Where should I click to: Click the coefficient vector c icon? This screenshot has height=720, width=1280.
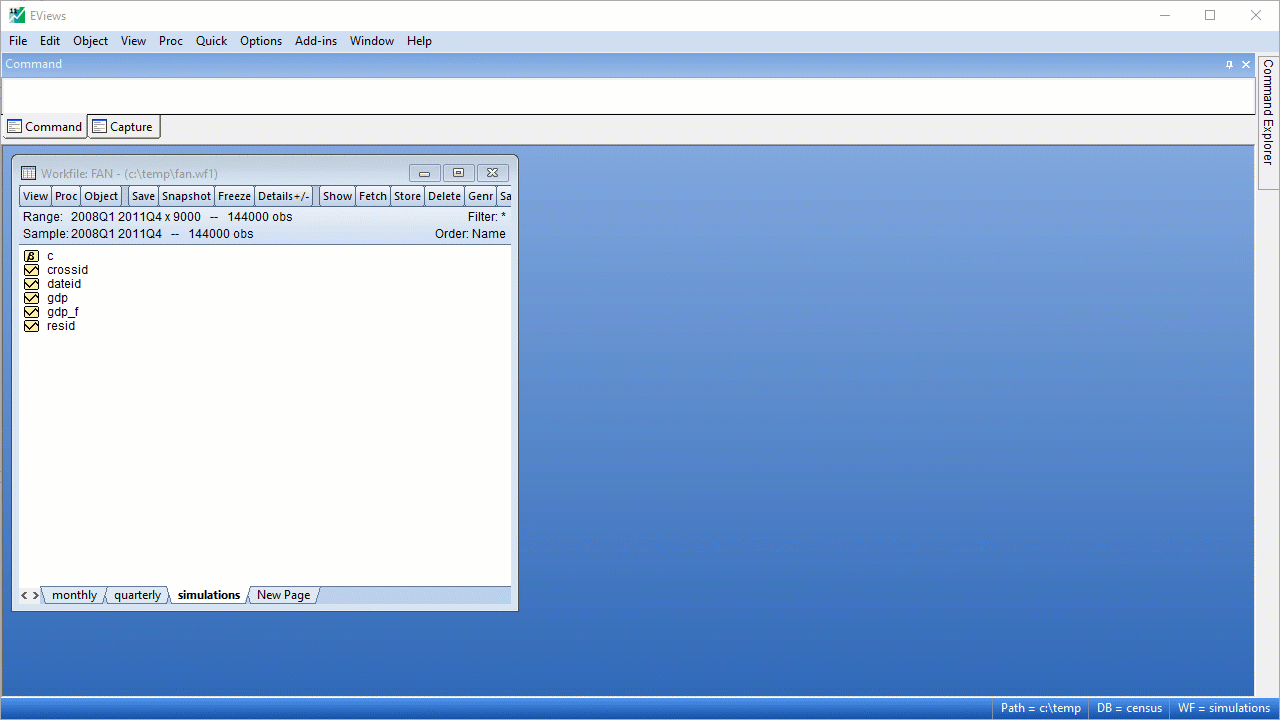31,256
